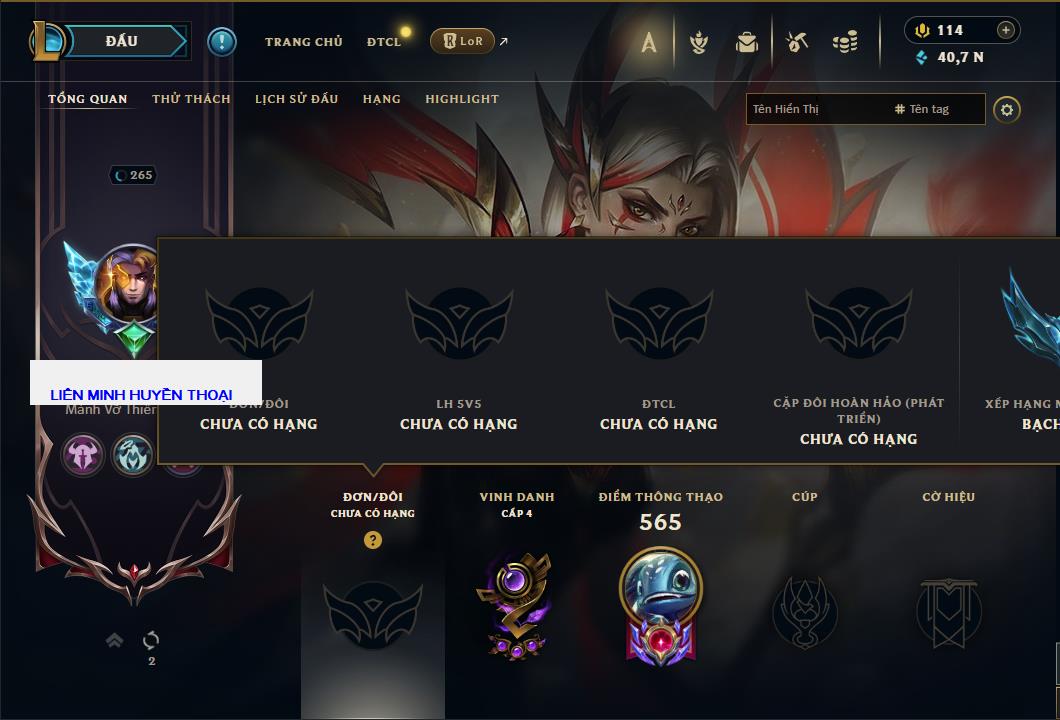This screenshot has height=720, width=1060.
Task: Open the clash trophy icon
Action: (699, 42)
